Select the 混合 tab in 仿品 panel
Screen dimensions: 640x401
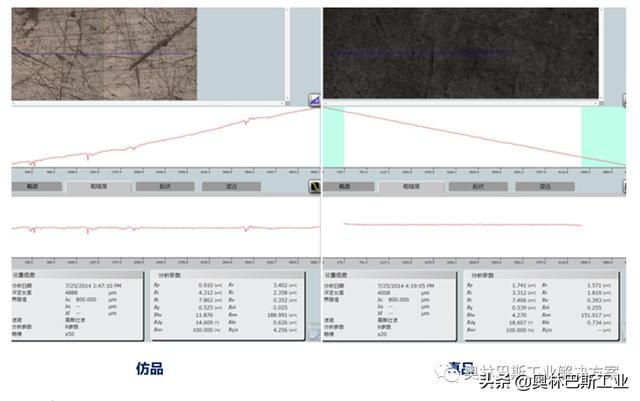point(231,187)
